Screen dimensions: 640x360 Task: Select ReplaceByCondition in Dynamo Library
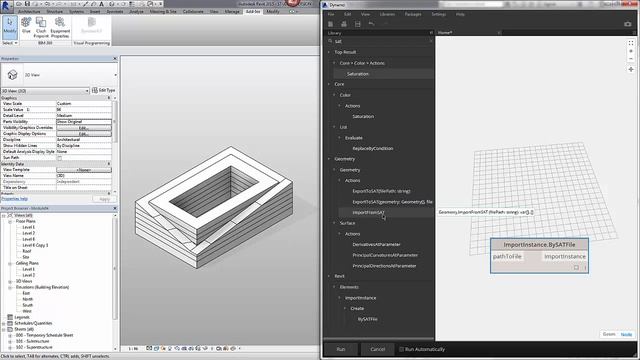click(x=373, y=149)
